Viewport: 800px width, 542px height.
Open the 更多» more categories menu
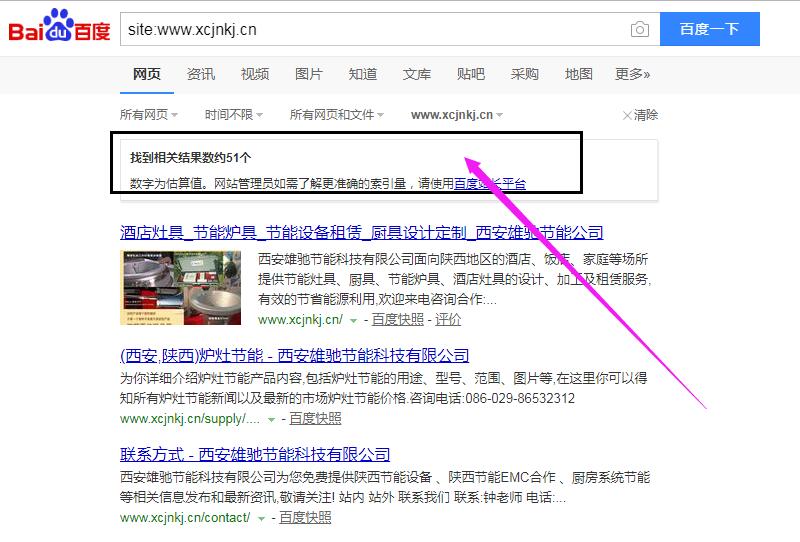click(x=632, y=74)
